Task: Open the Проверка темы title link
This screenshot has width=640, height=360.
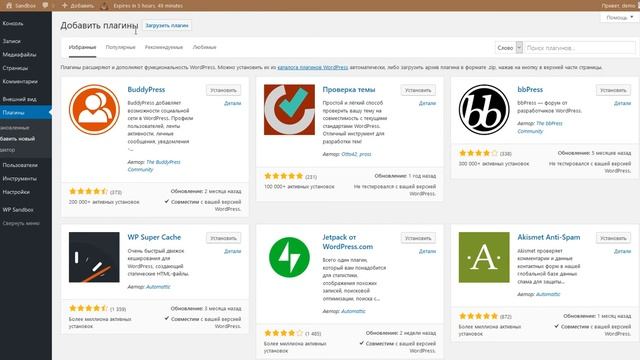Action: (x=349, y=89)
